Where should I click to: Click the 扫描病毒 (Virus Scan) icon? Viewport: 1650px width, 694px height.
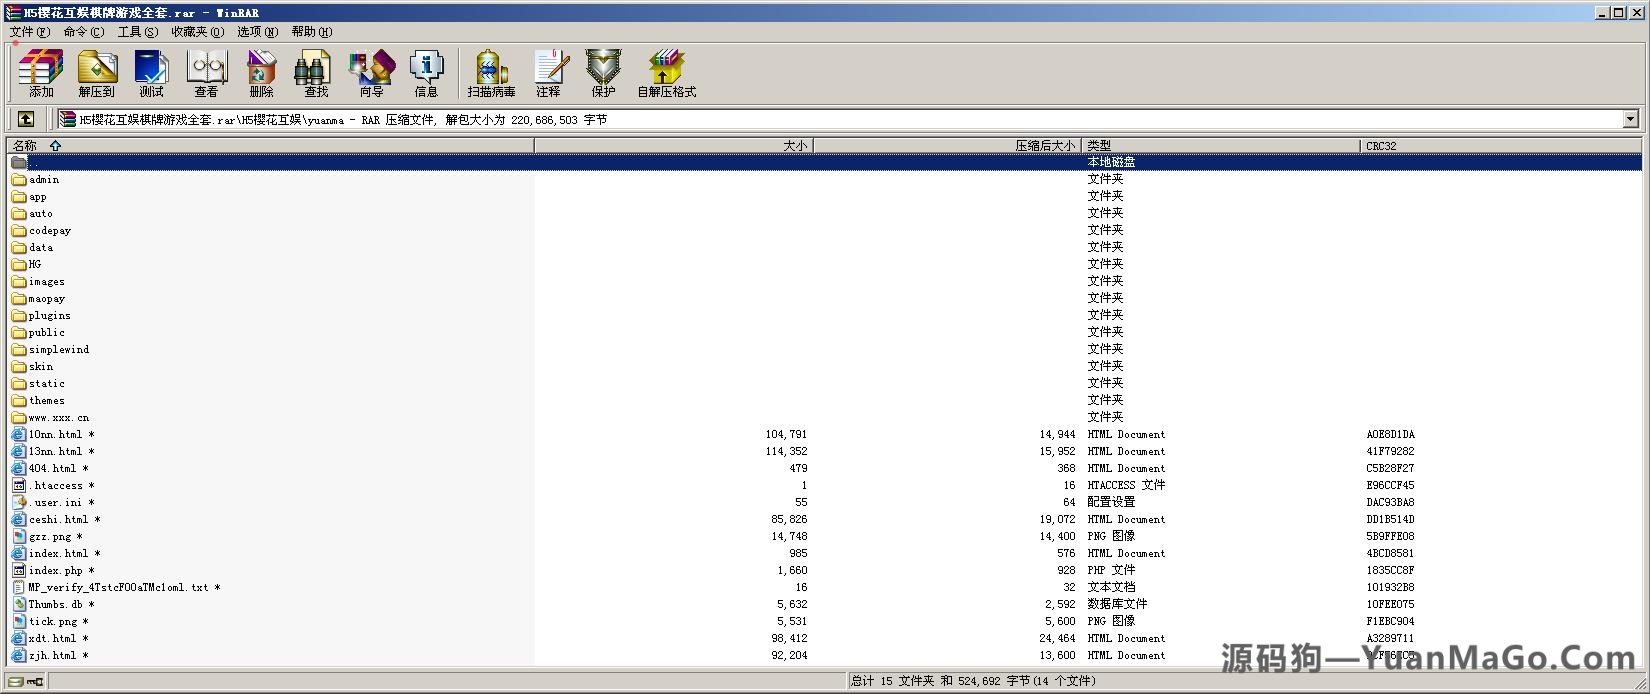coord(491,73)
